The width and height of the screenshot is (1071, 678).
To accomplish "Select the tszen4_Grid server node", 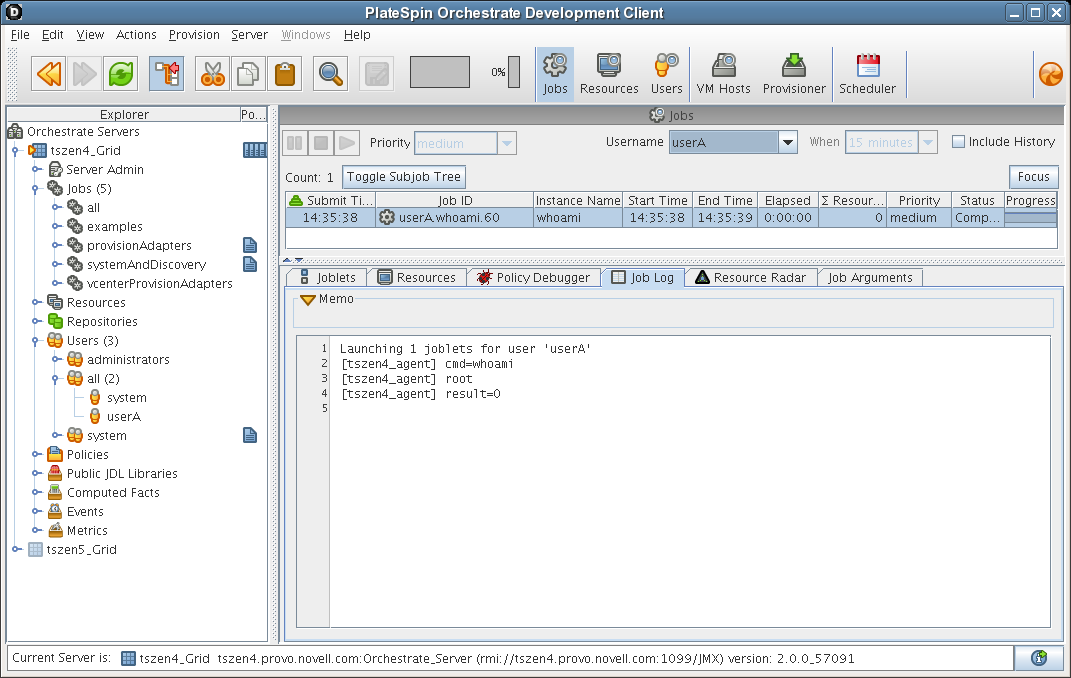I will [85, 151].
